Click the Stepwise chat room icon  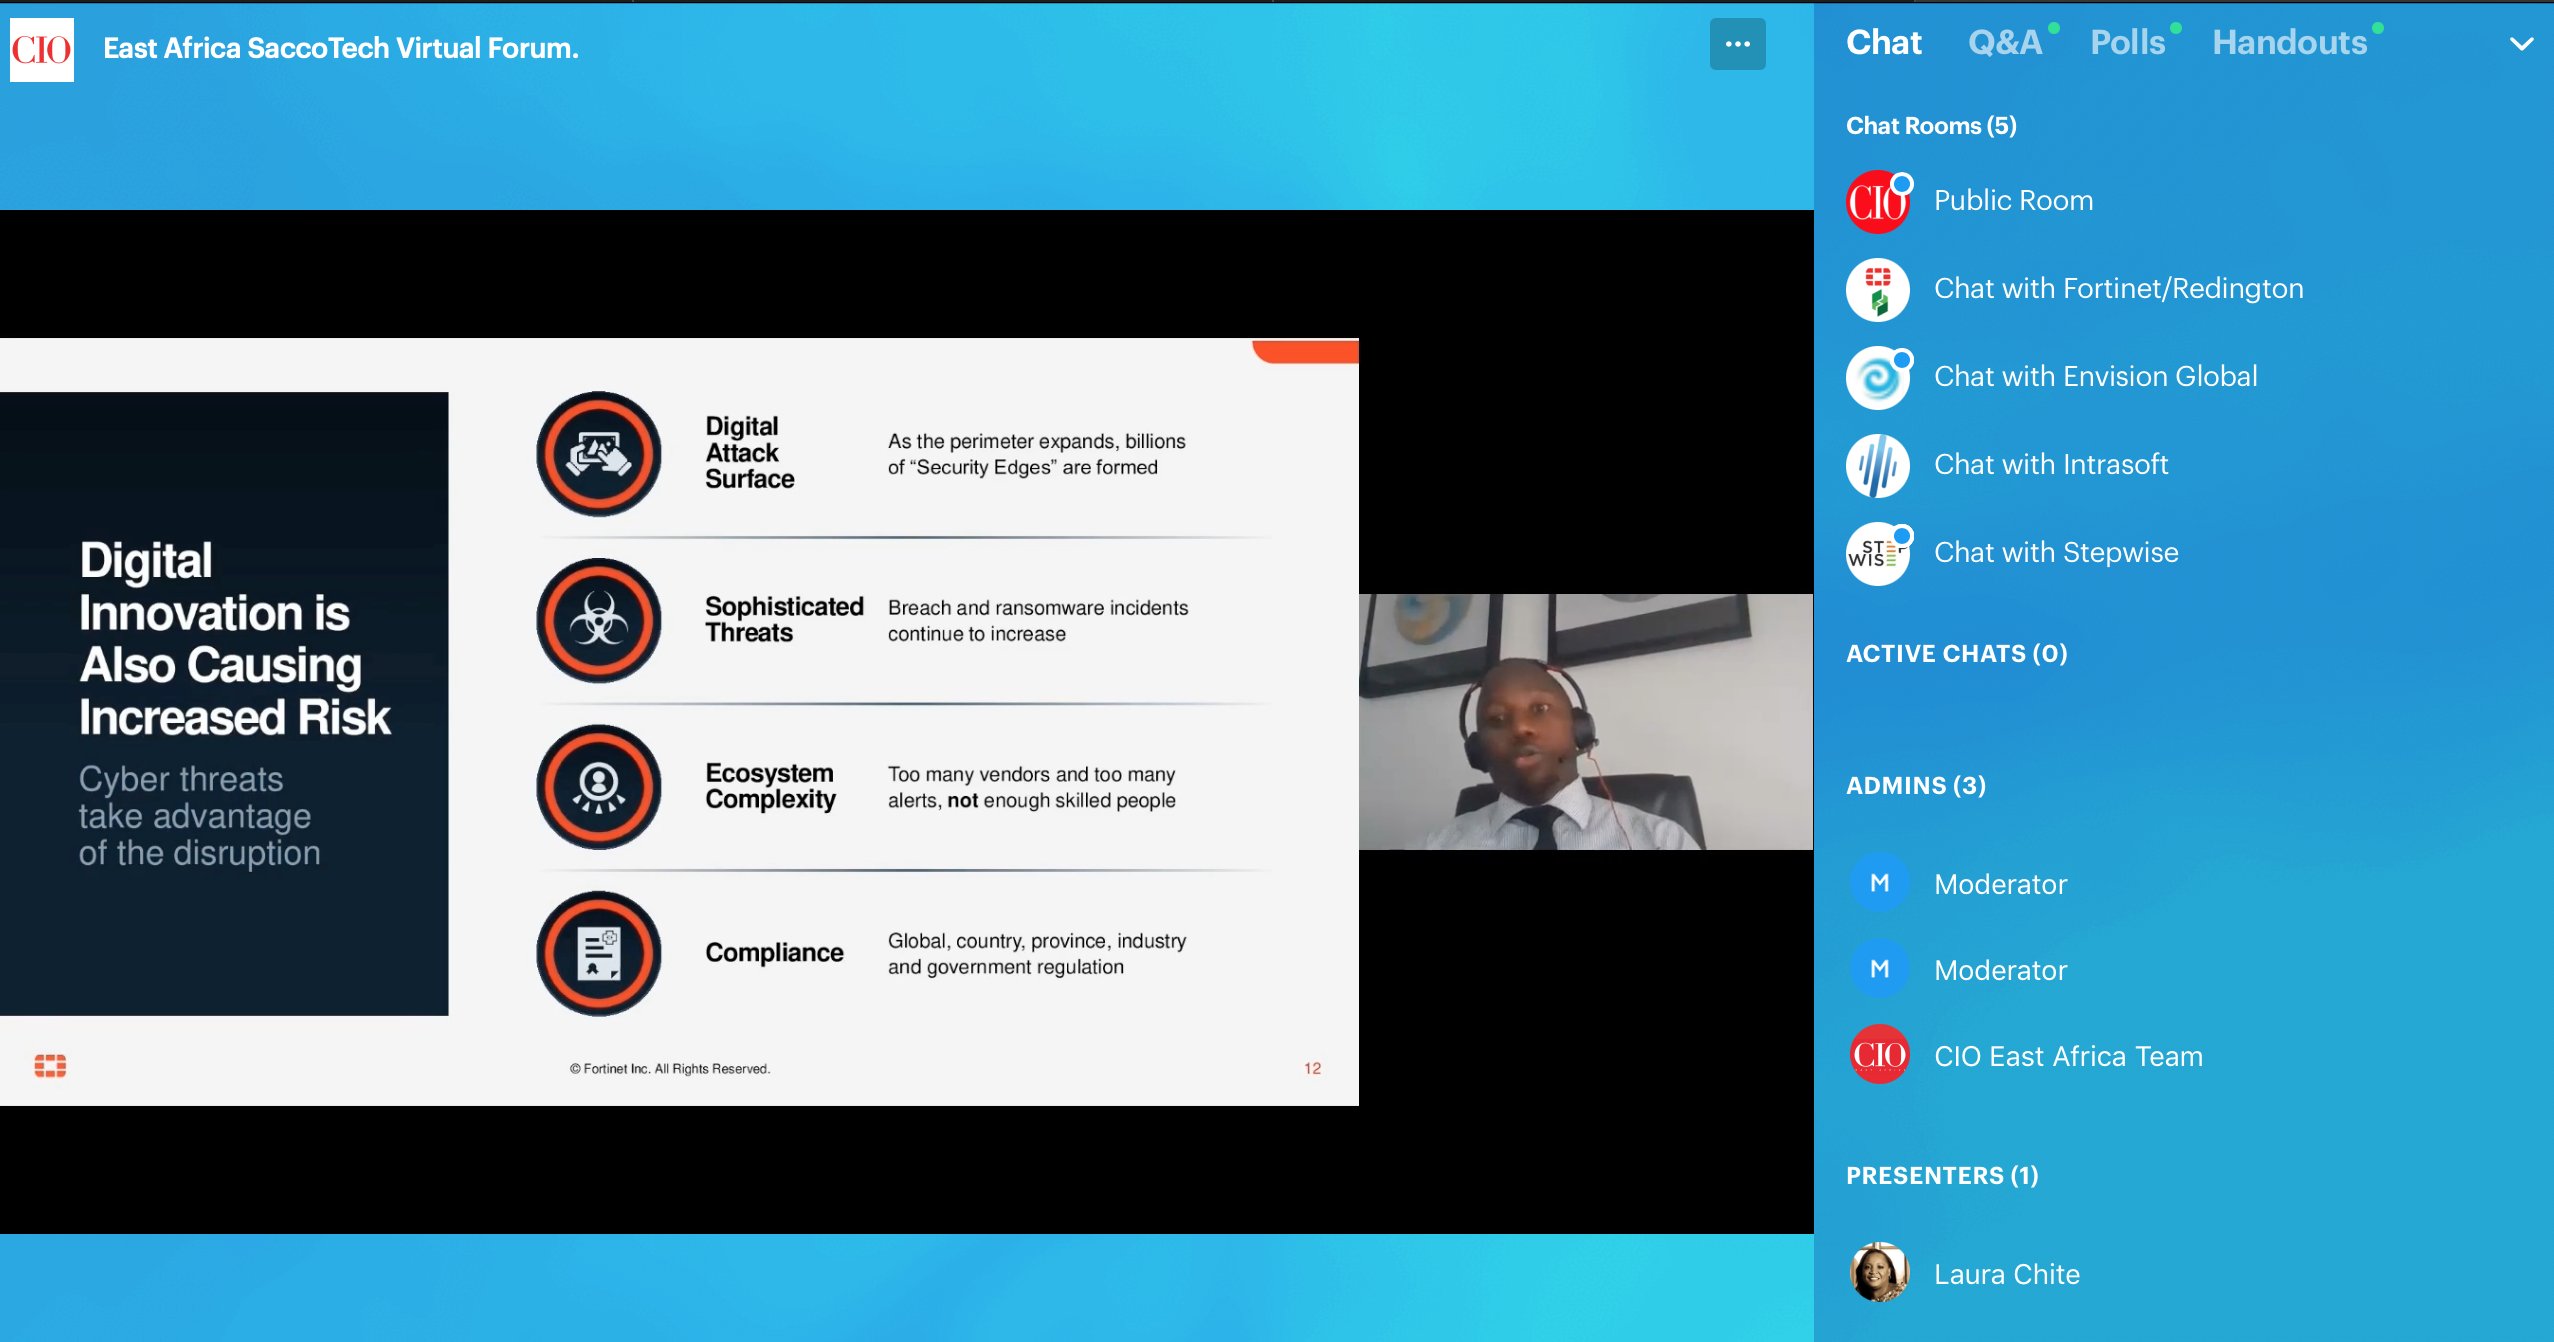(1877, 554)
